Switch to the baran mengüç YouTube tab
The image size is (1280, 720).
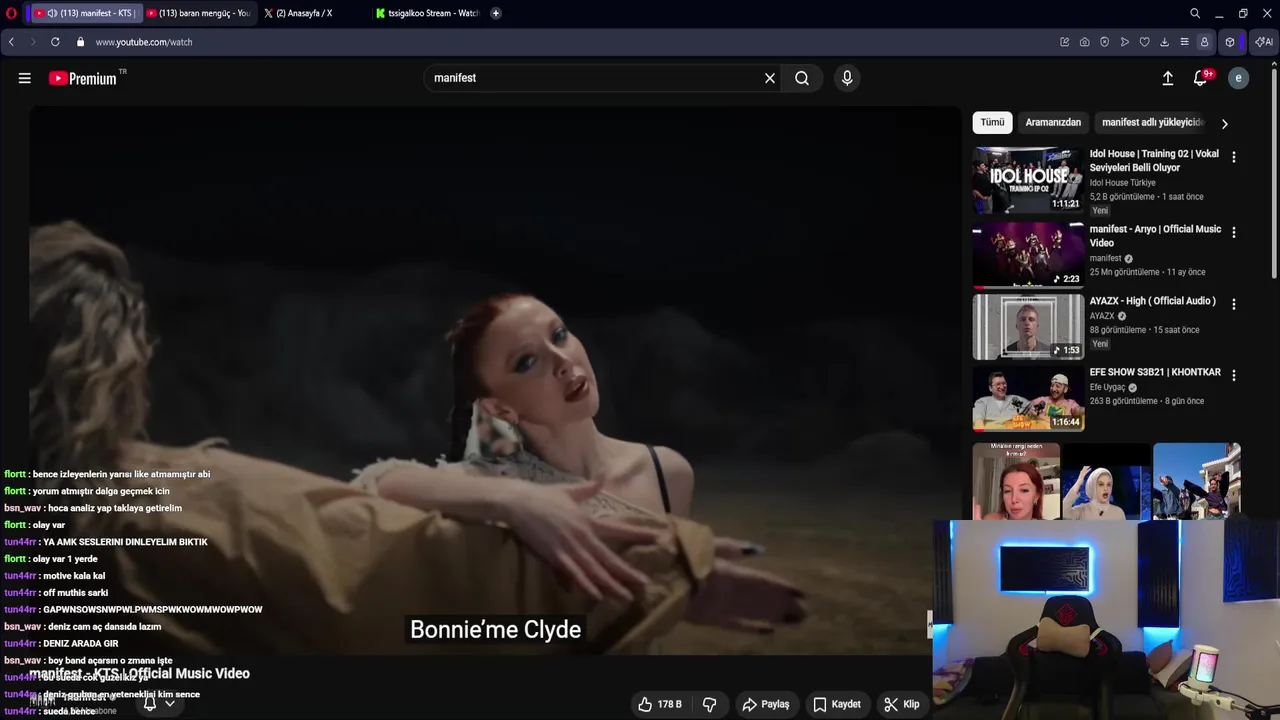[x=198, y=13]
